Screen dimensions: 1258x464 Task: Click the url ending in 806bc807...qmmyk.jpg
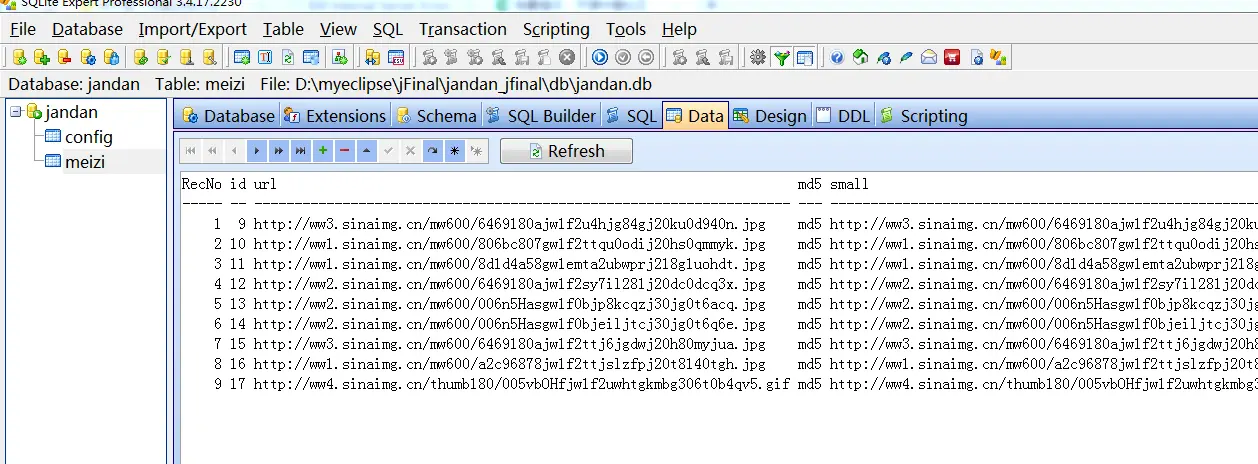click(509, 244)
